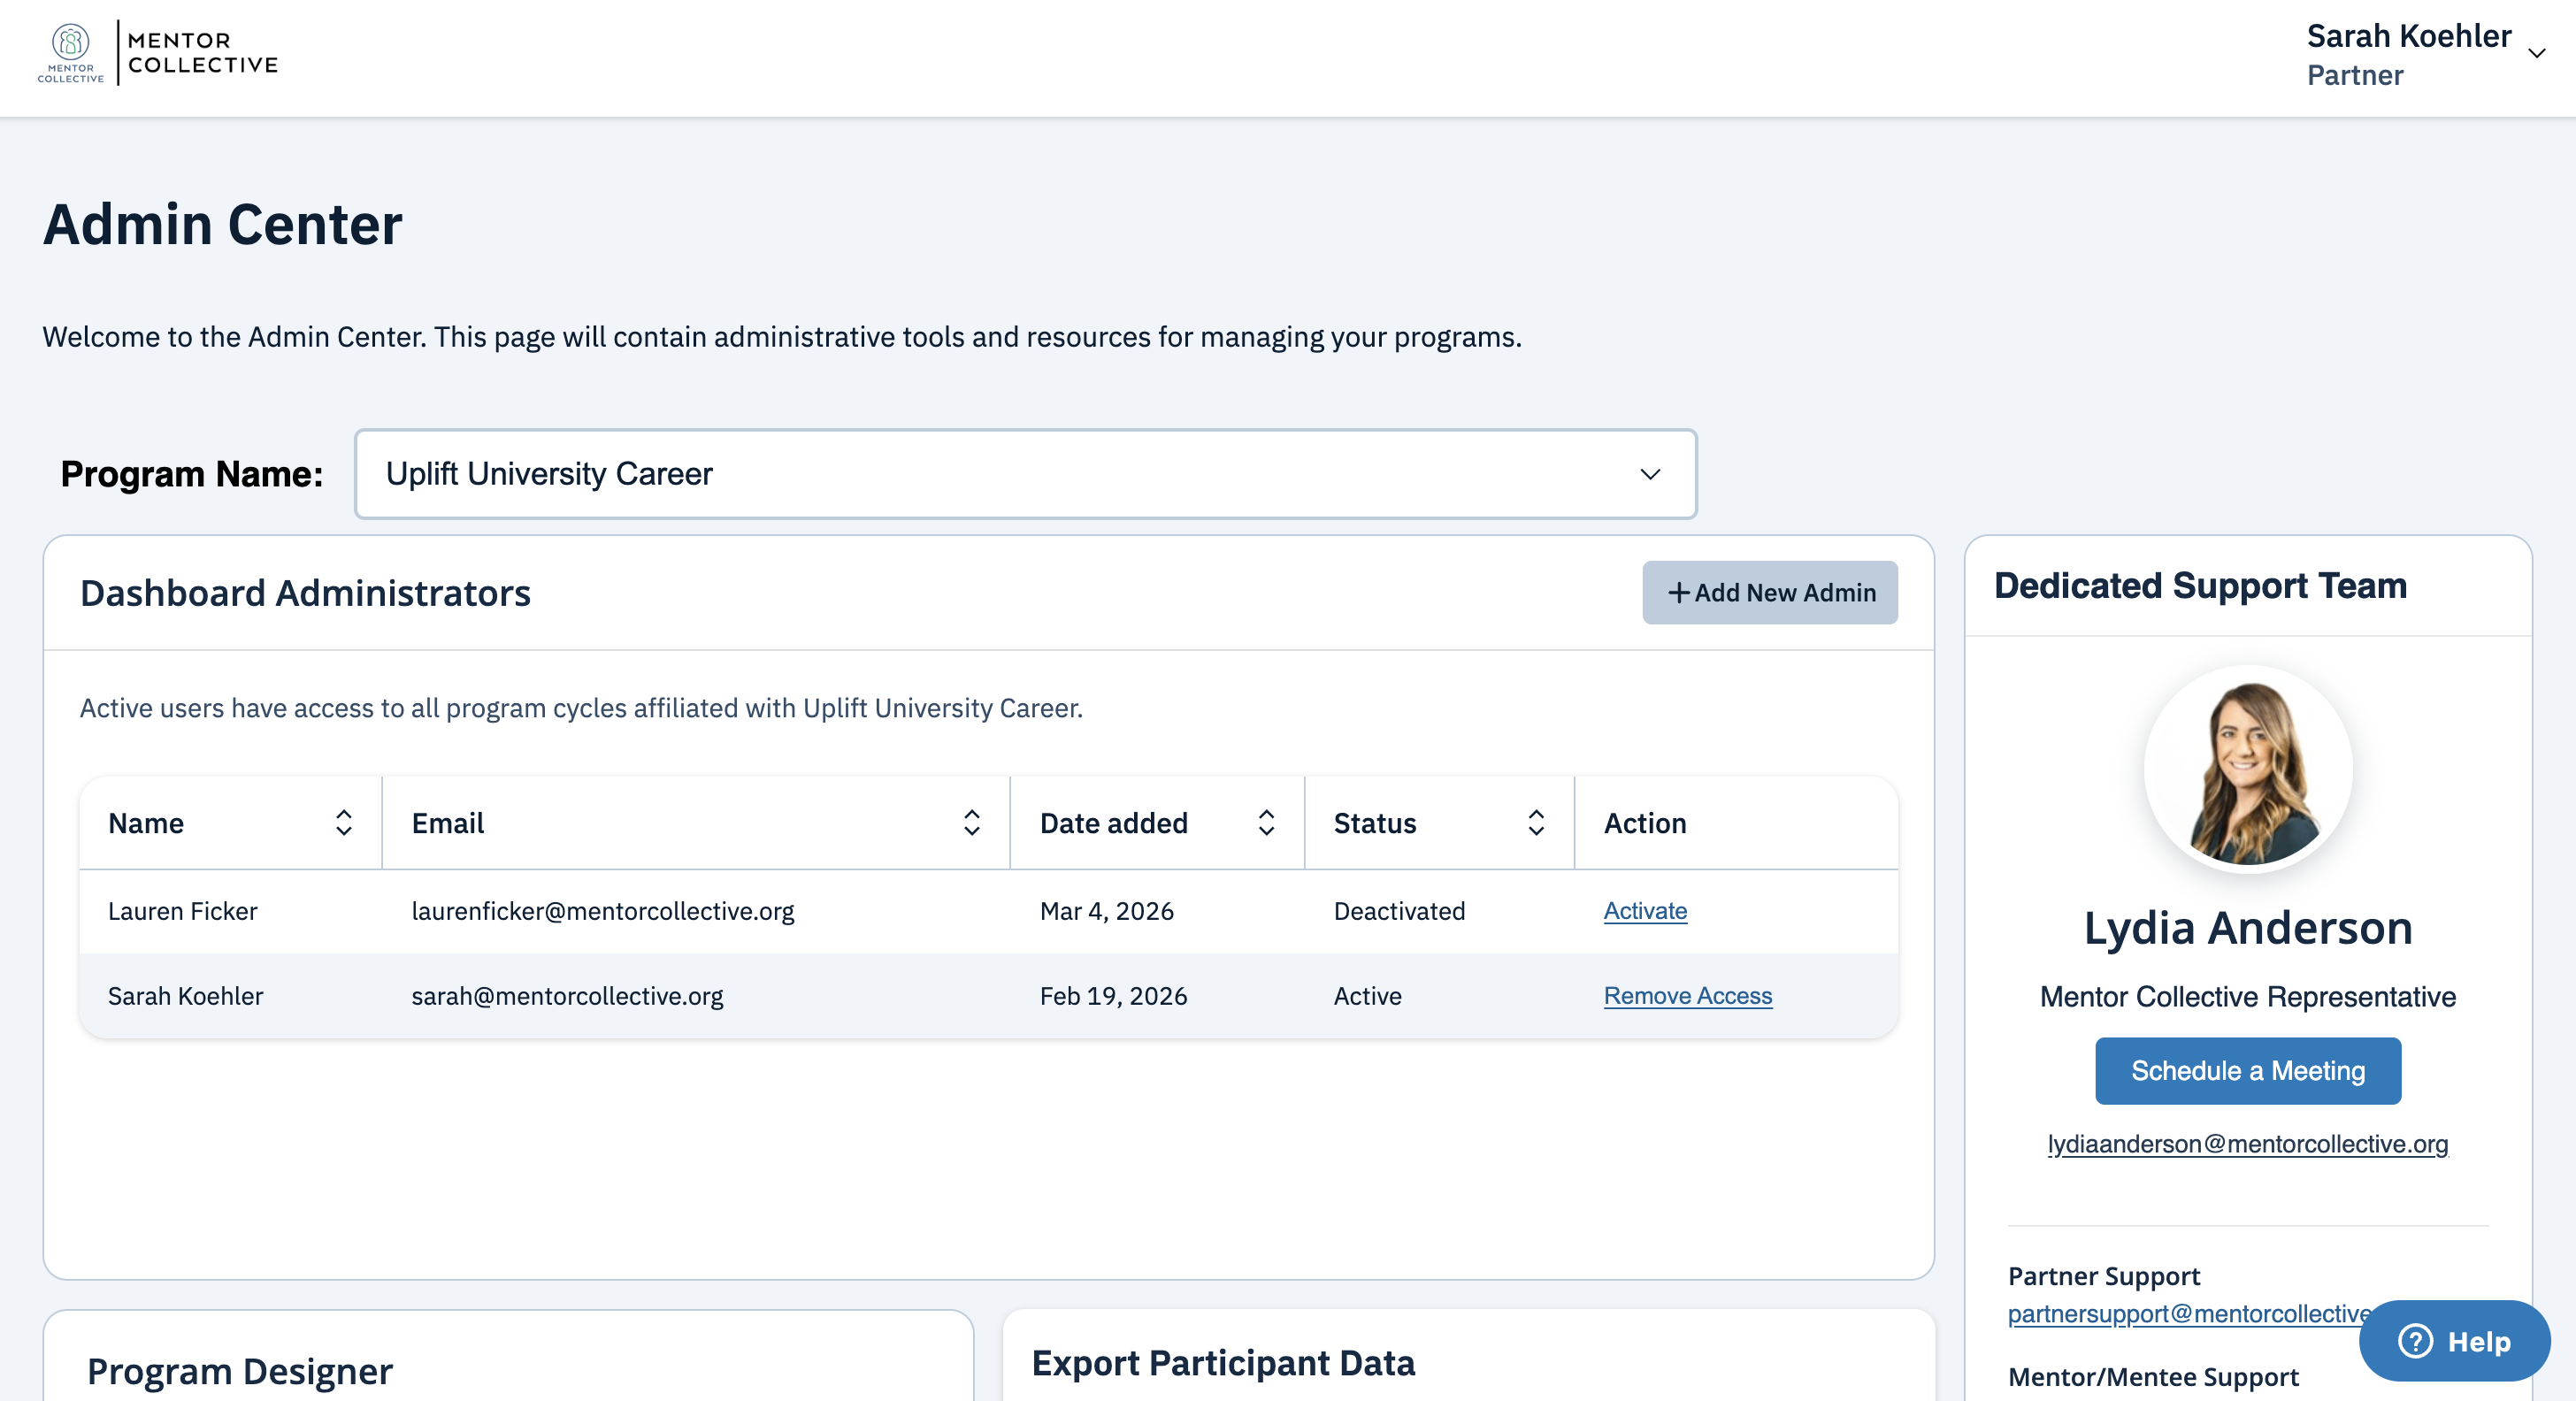
Task: Activate Lauren Ficker's admin access
Action: [x=1645, y=911]
